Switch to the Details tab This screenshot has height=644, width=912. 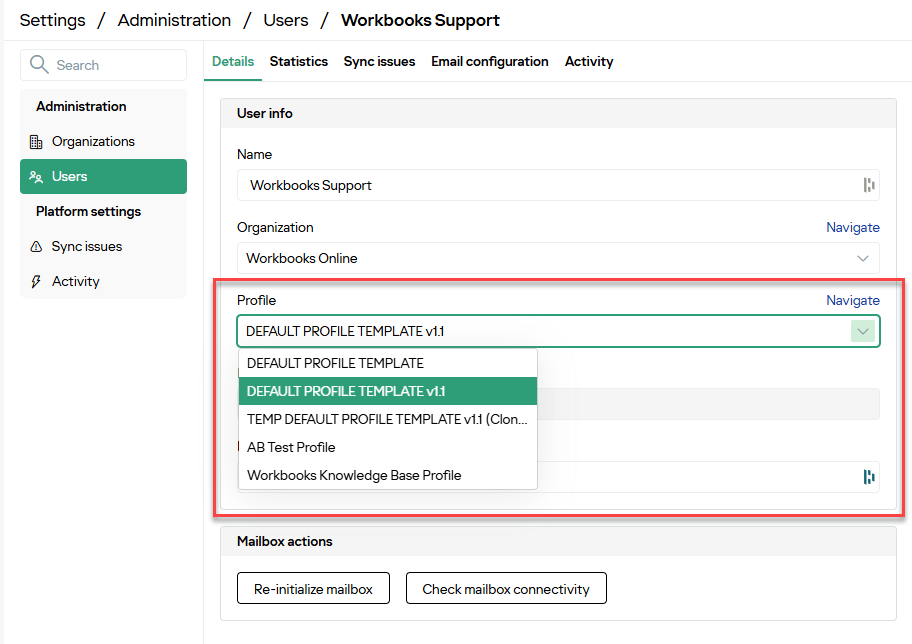tap(233, 62)
